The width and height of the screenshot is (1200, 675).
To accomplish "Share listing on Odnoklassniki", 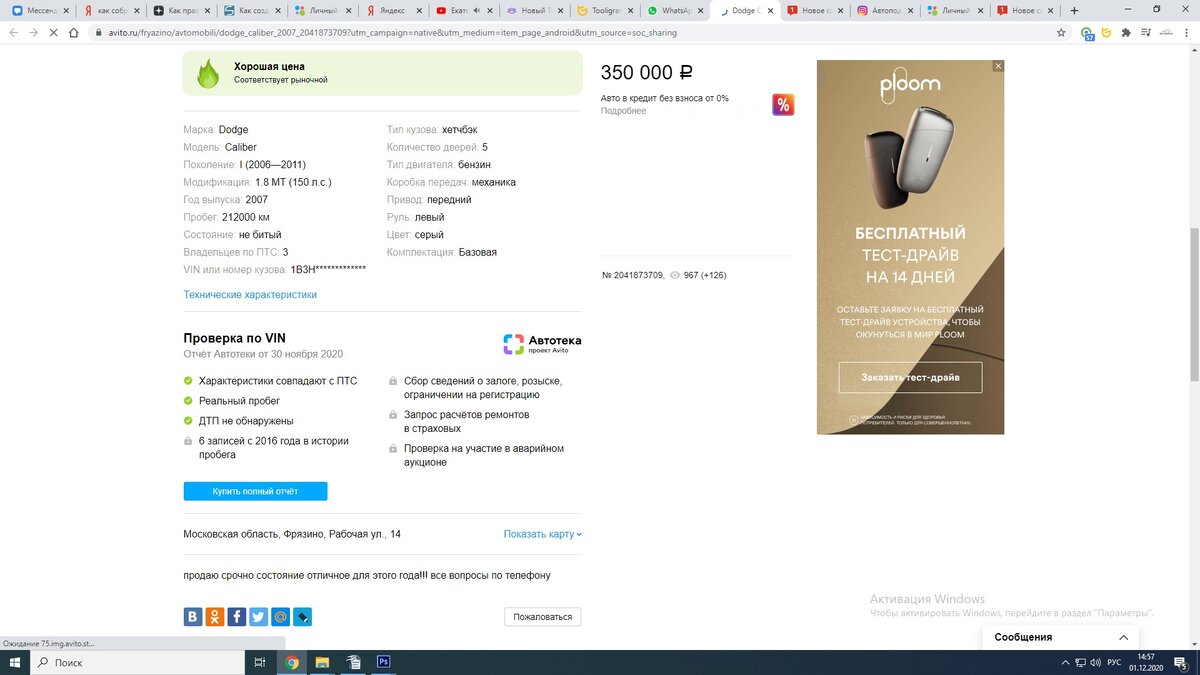I will point(215,617).
